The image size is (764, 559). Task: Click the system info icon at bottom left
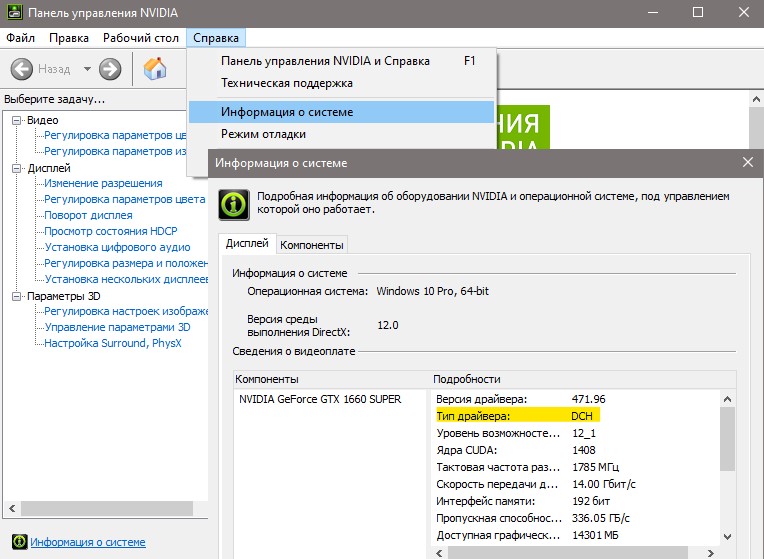19,541
